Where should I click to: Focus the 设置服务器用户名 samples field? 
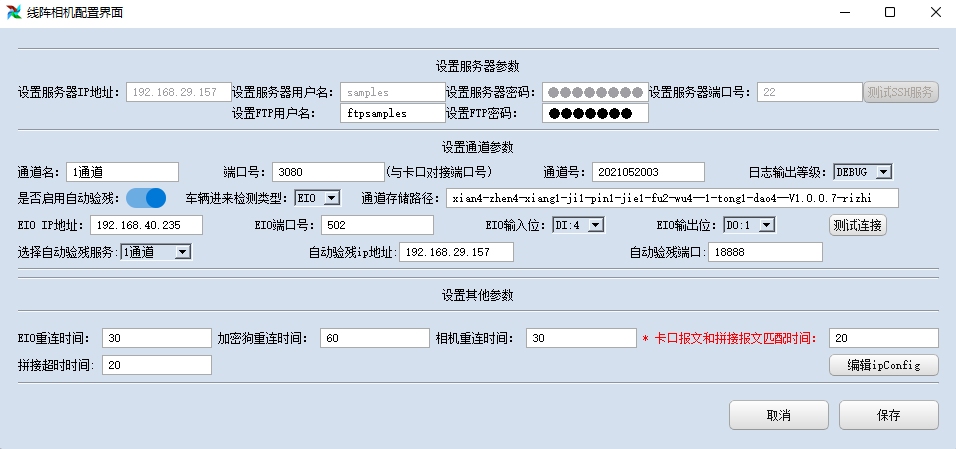tap(393, 92)
